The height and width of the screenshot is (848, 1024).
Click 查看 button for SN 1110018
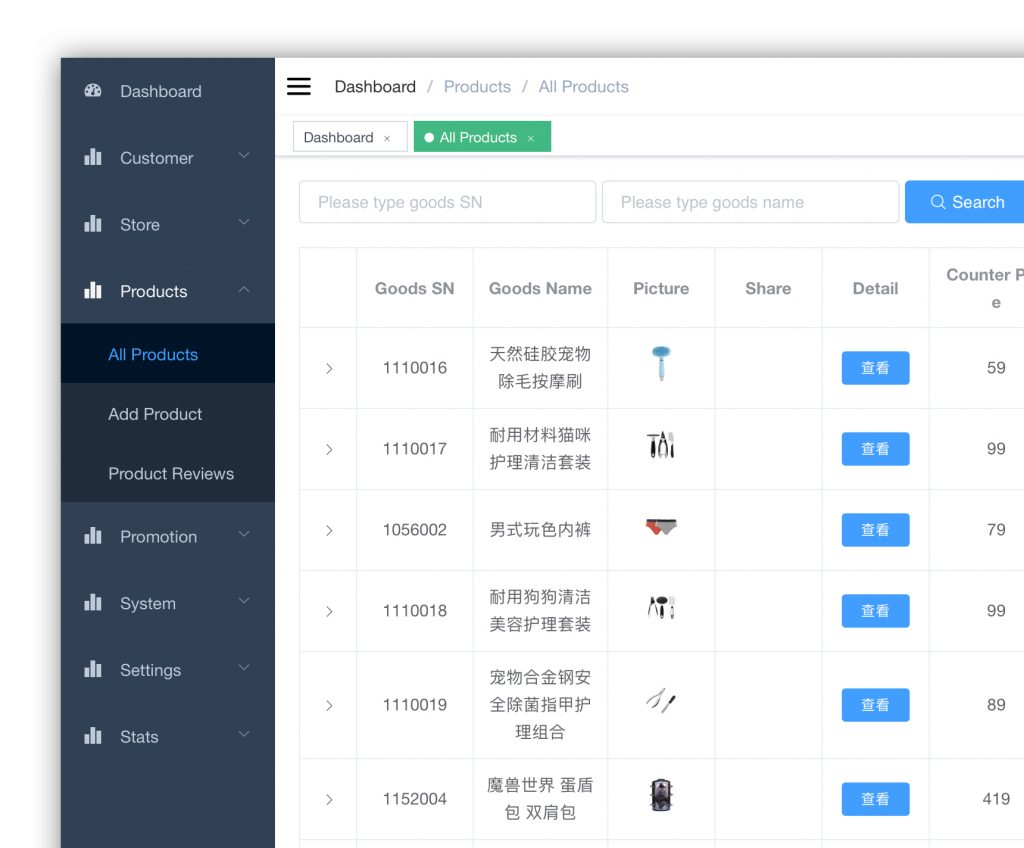[x=875, y=611]
